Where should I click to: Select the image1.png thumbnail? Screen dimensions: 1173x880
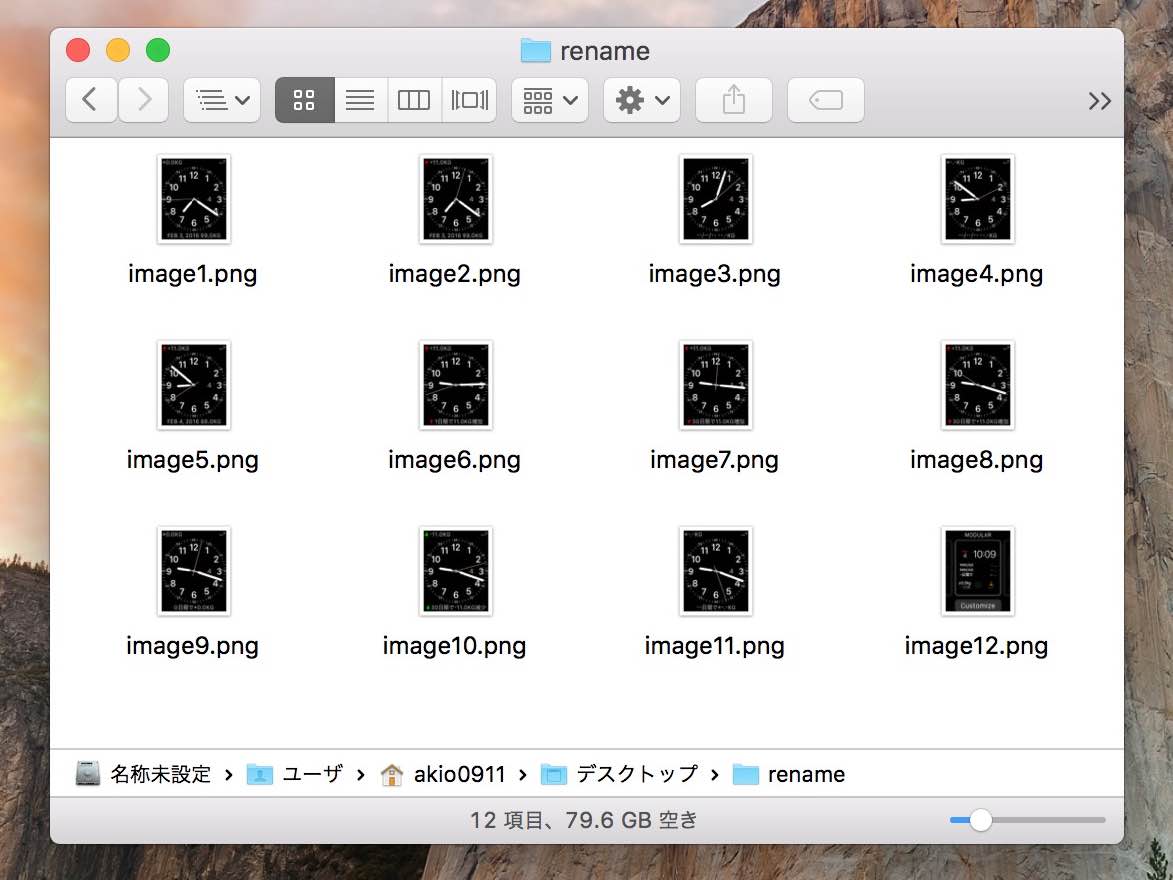(194, 199)
